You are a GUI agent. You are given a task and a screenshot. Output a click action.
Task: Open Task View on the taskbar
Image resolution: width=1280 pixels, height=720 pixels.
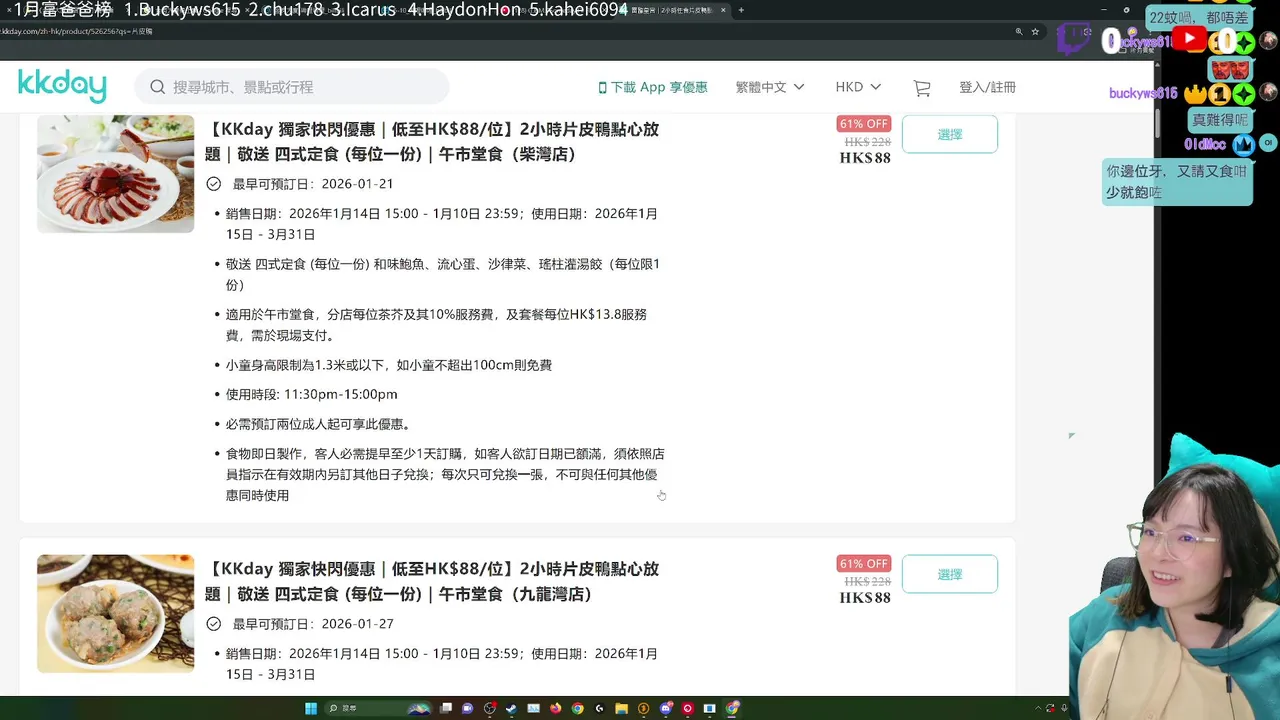tap(445, 708)
